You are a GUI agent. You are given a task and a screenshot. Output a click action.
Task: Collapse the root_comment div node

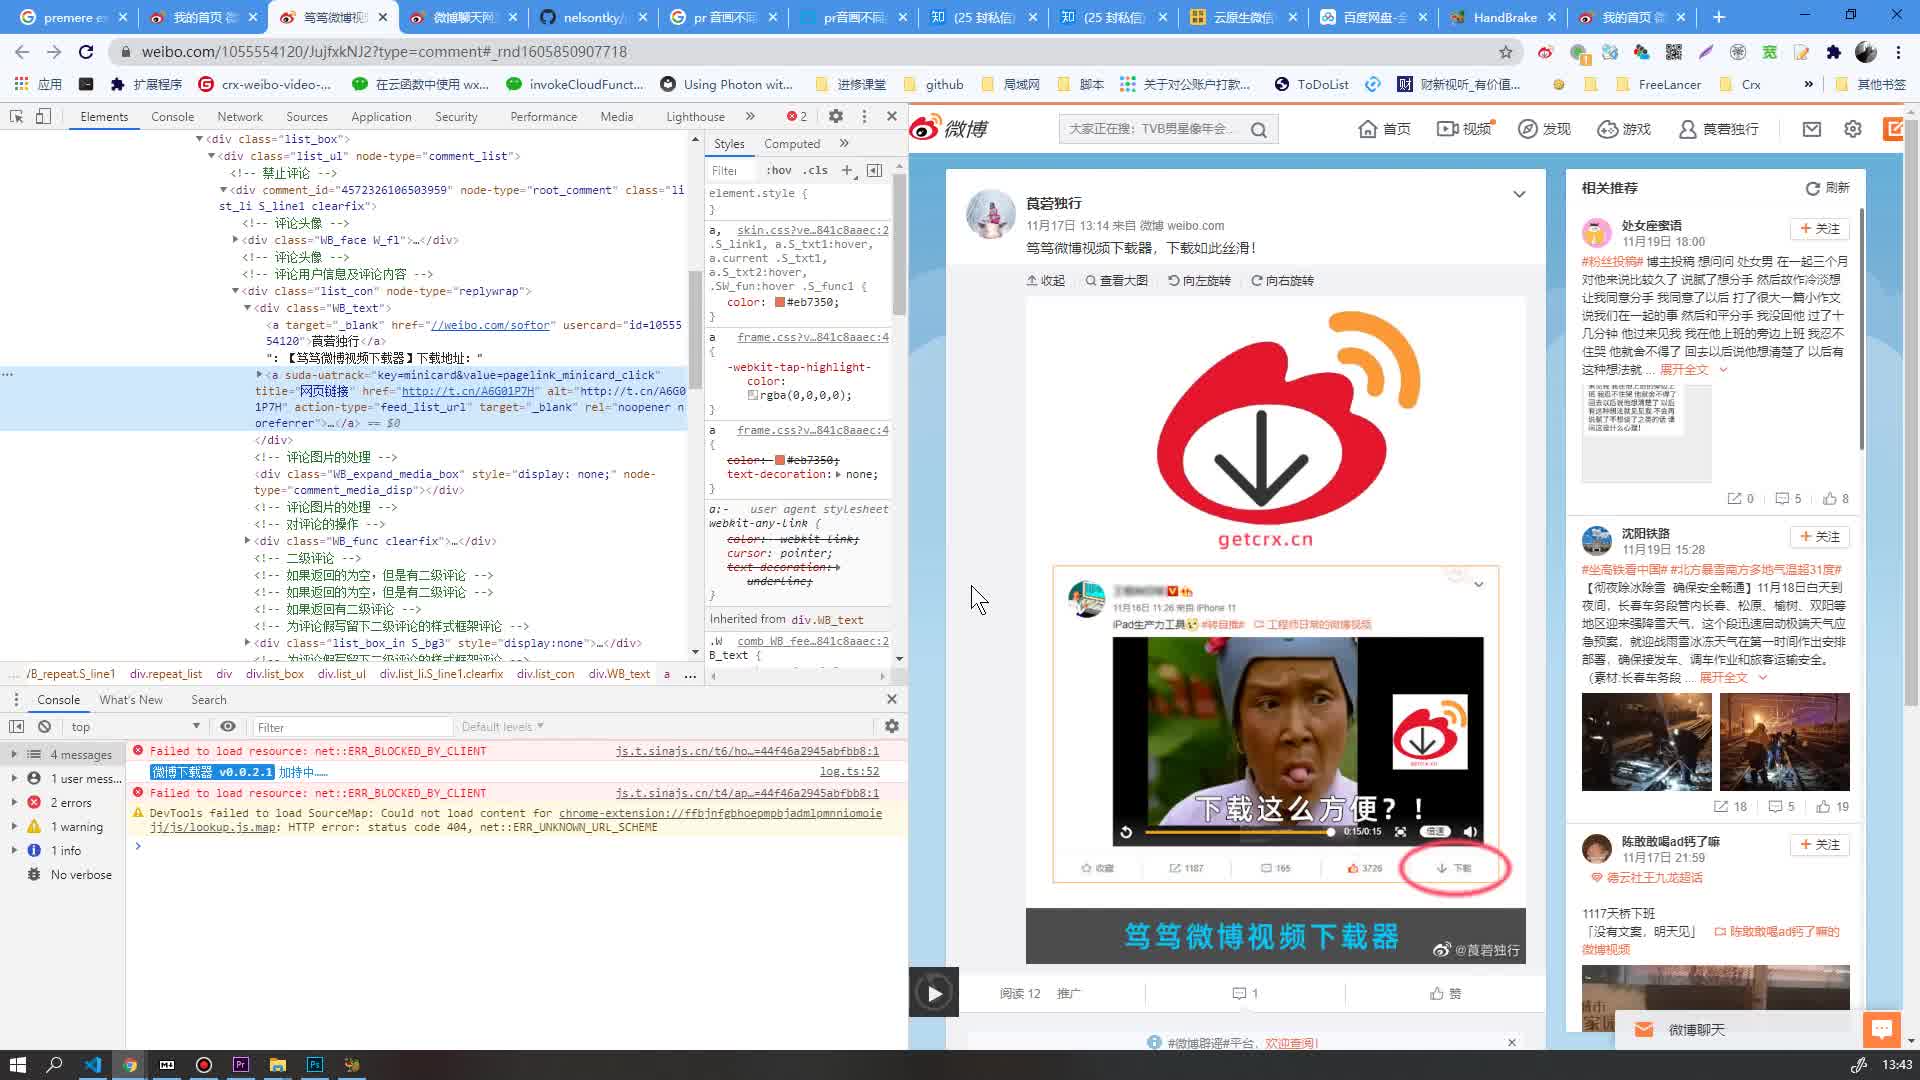point(223,190)
